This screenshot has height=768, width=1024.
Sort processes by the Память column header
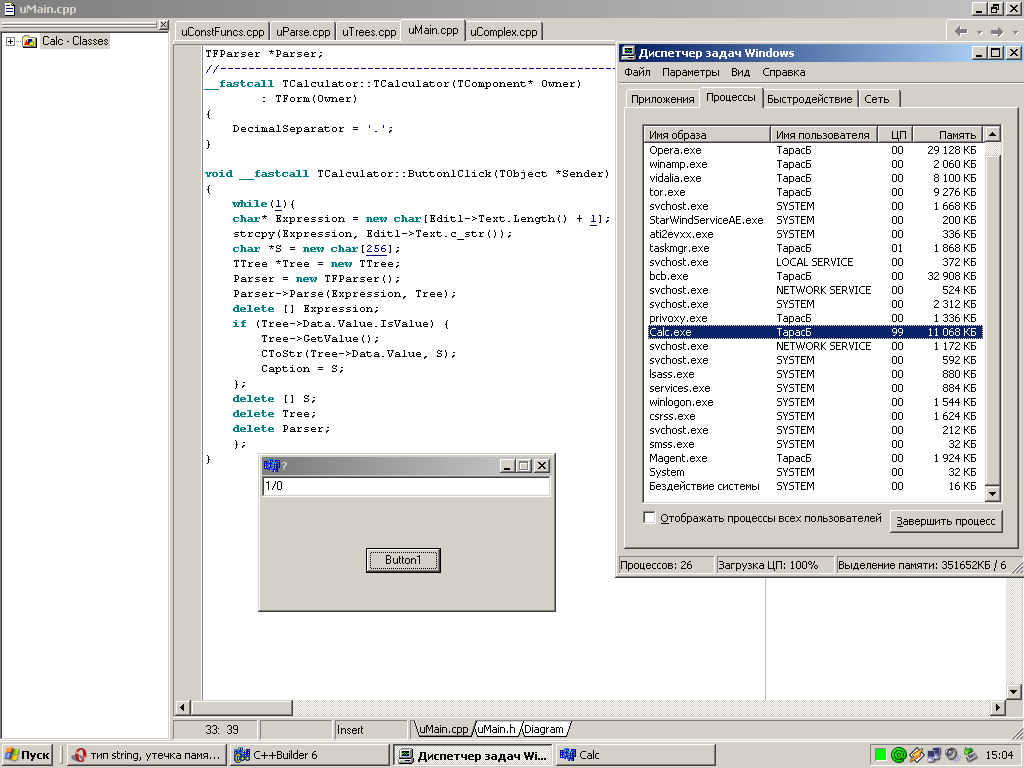947,135
